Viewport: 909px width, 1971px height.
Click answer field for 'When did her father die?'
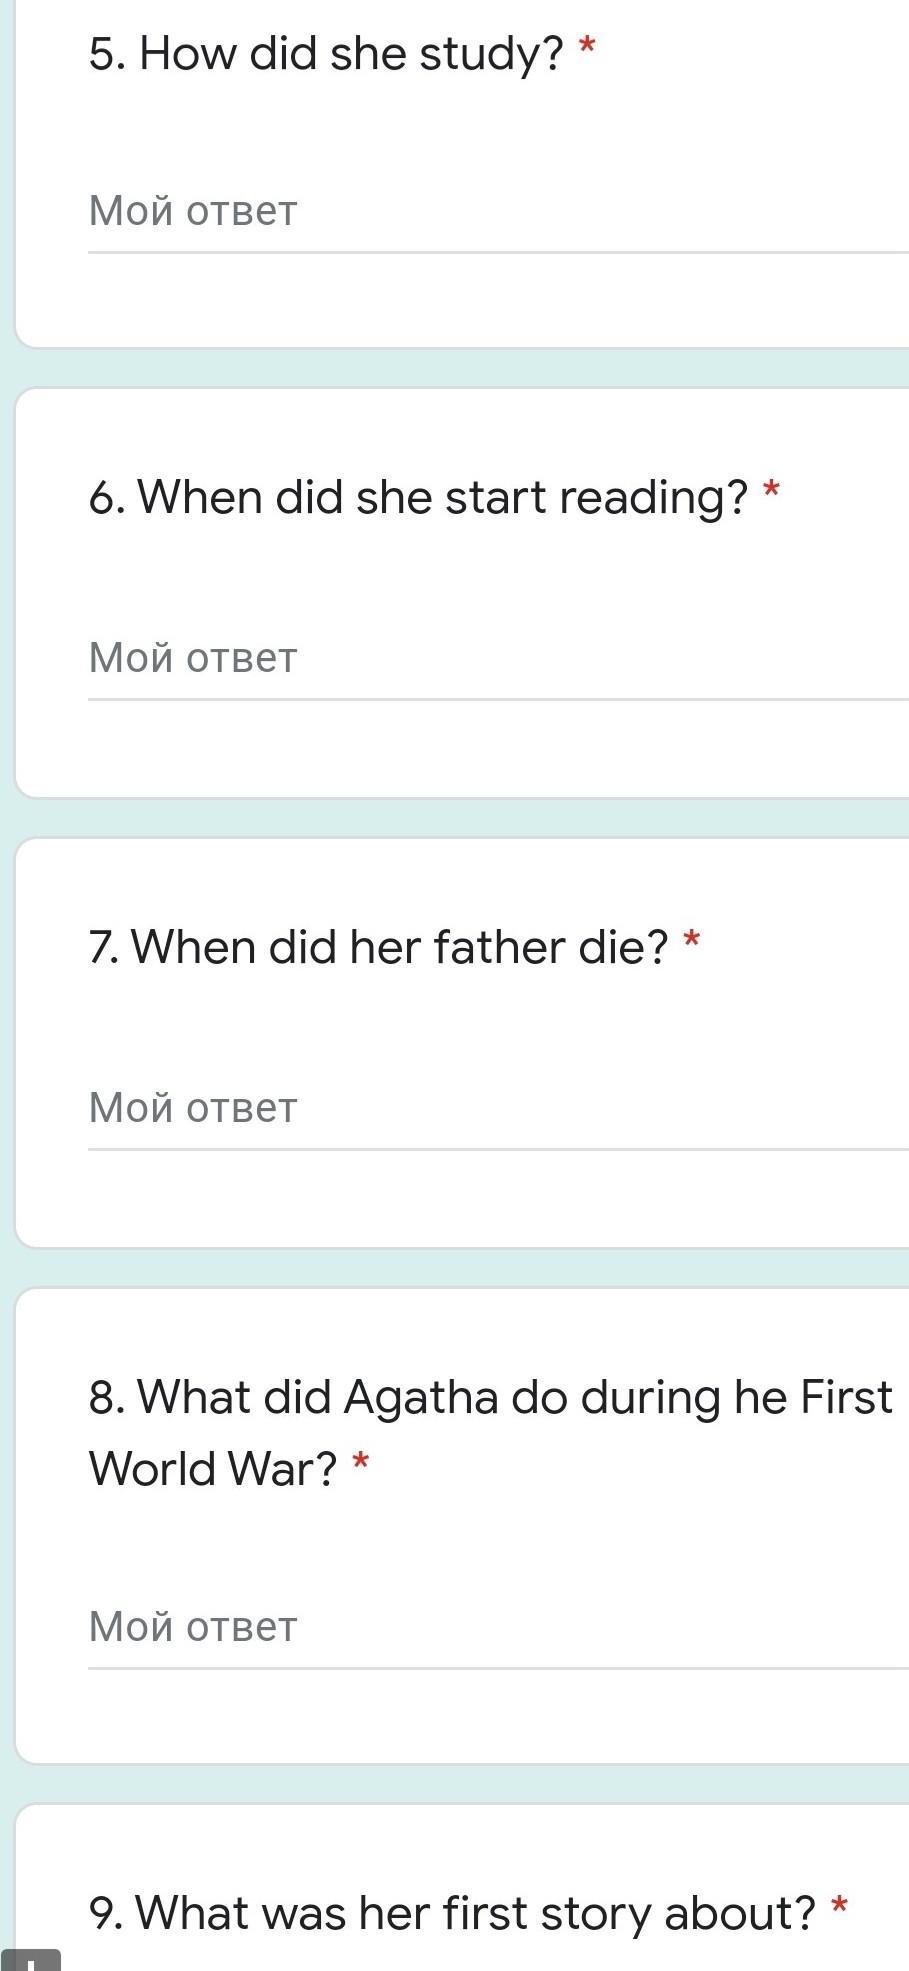click(498, 1108)
